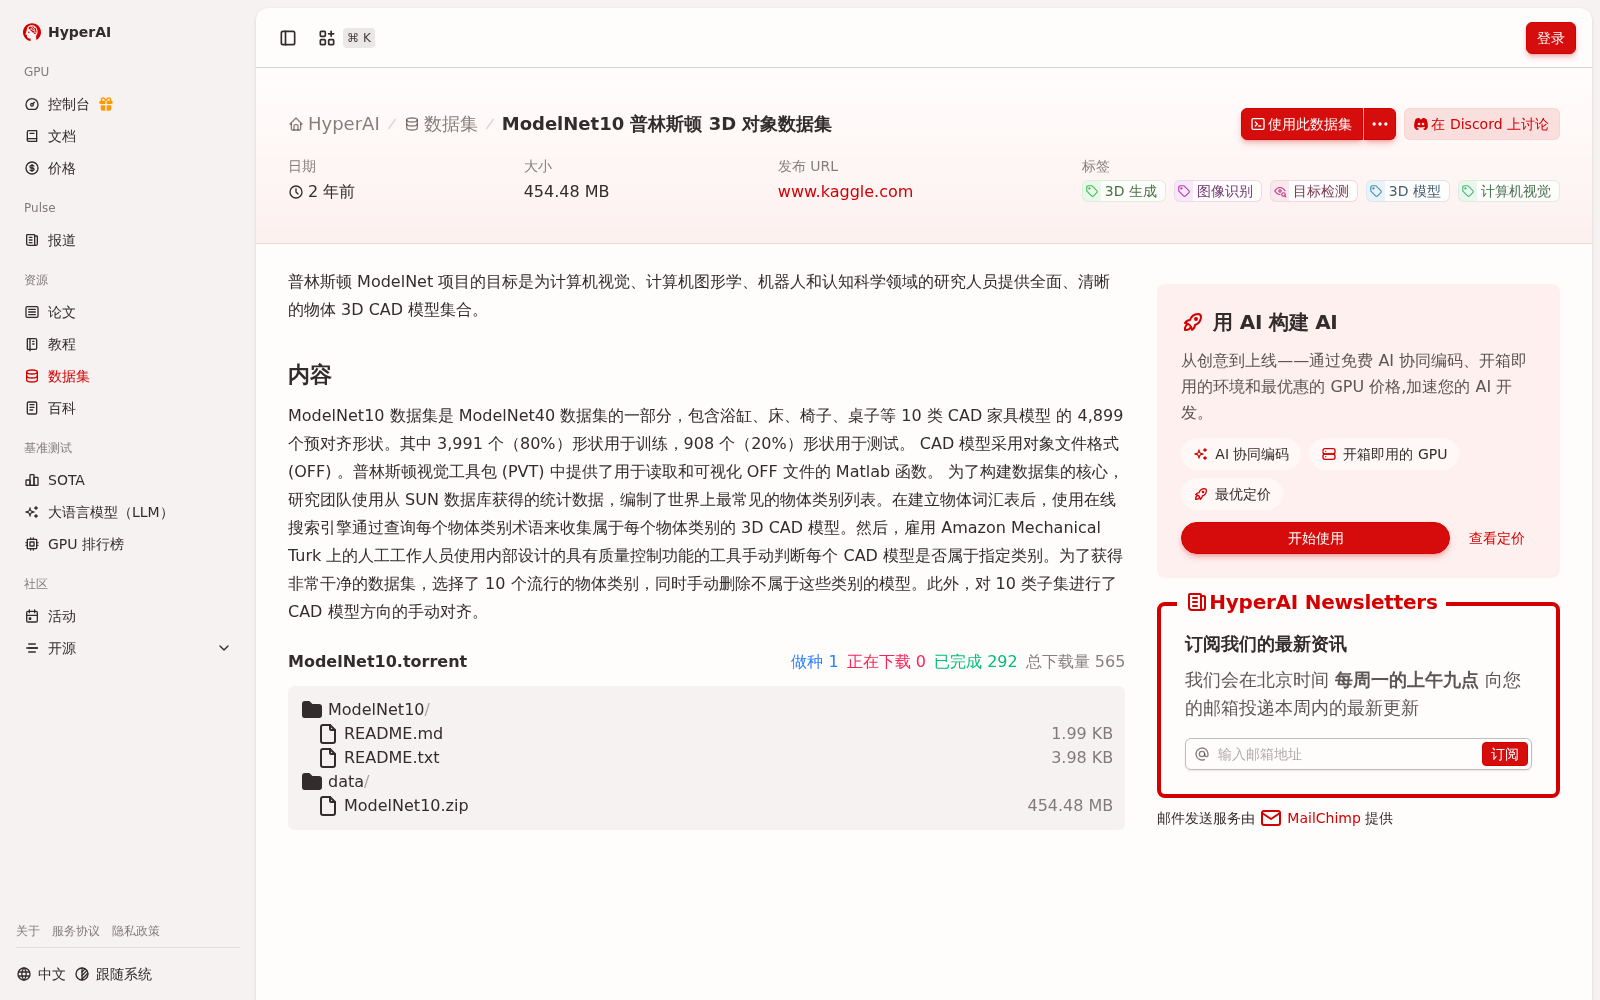Select the 图像识别 tag
The height and width of the screenshot is (1000, 1600).
[x=1217, y=191]
